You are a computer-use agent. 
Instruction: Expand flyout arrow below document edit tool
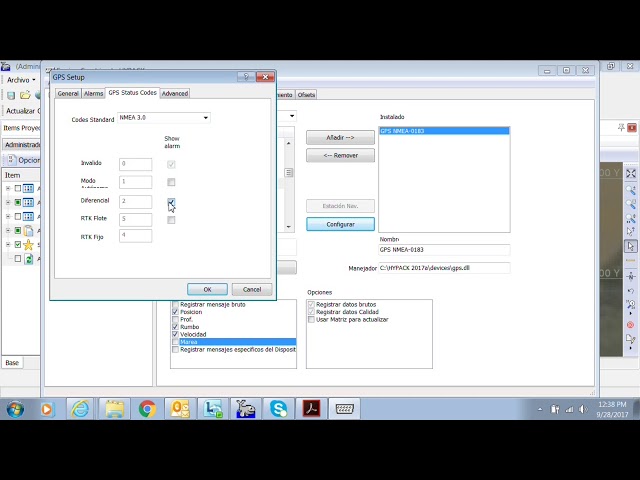631,349
